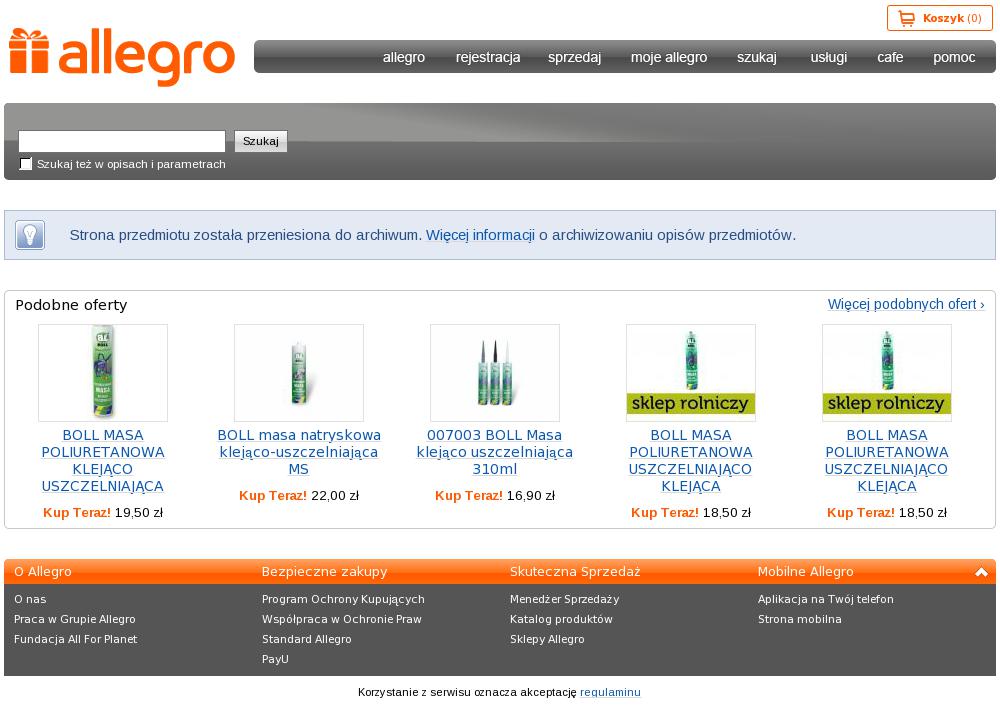
Task: Click 'Mobilne Allegro' footer heading
Action: coord(805,572)
